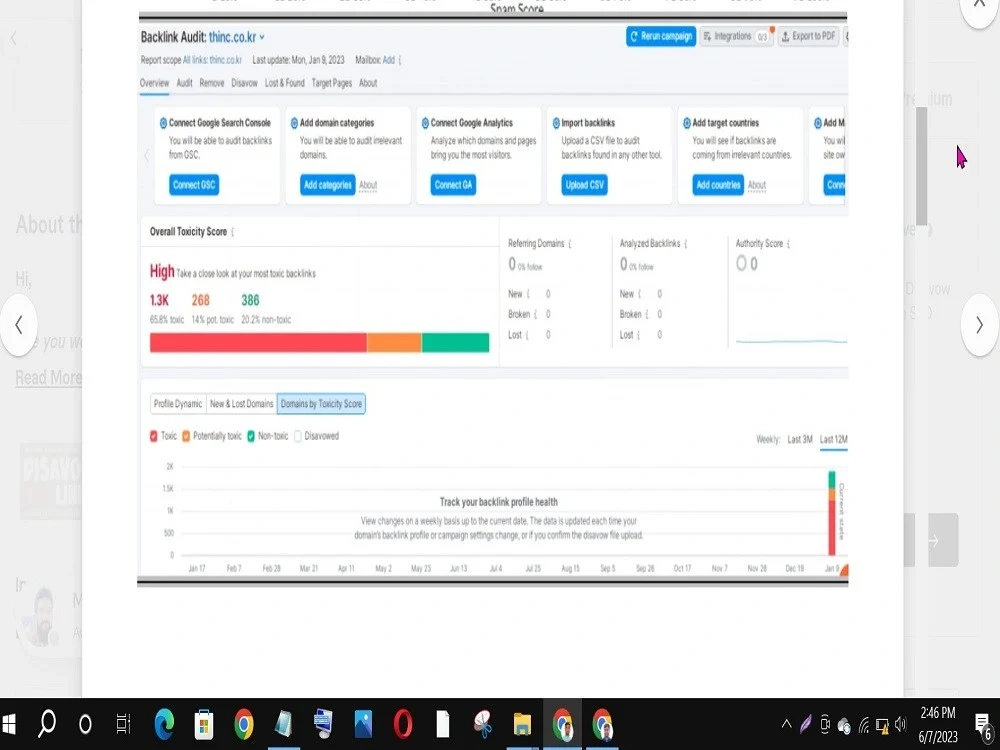Open Cortana circle on taskbar

pyautogui.click(x=85, y=724)
